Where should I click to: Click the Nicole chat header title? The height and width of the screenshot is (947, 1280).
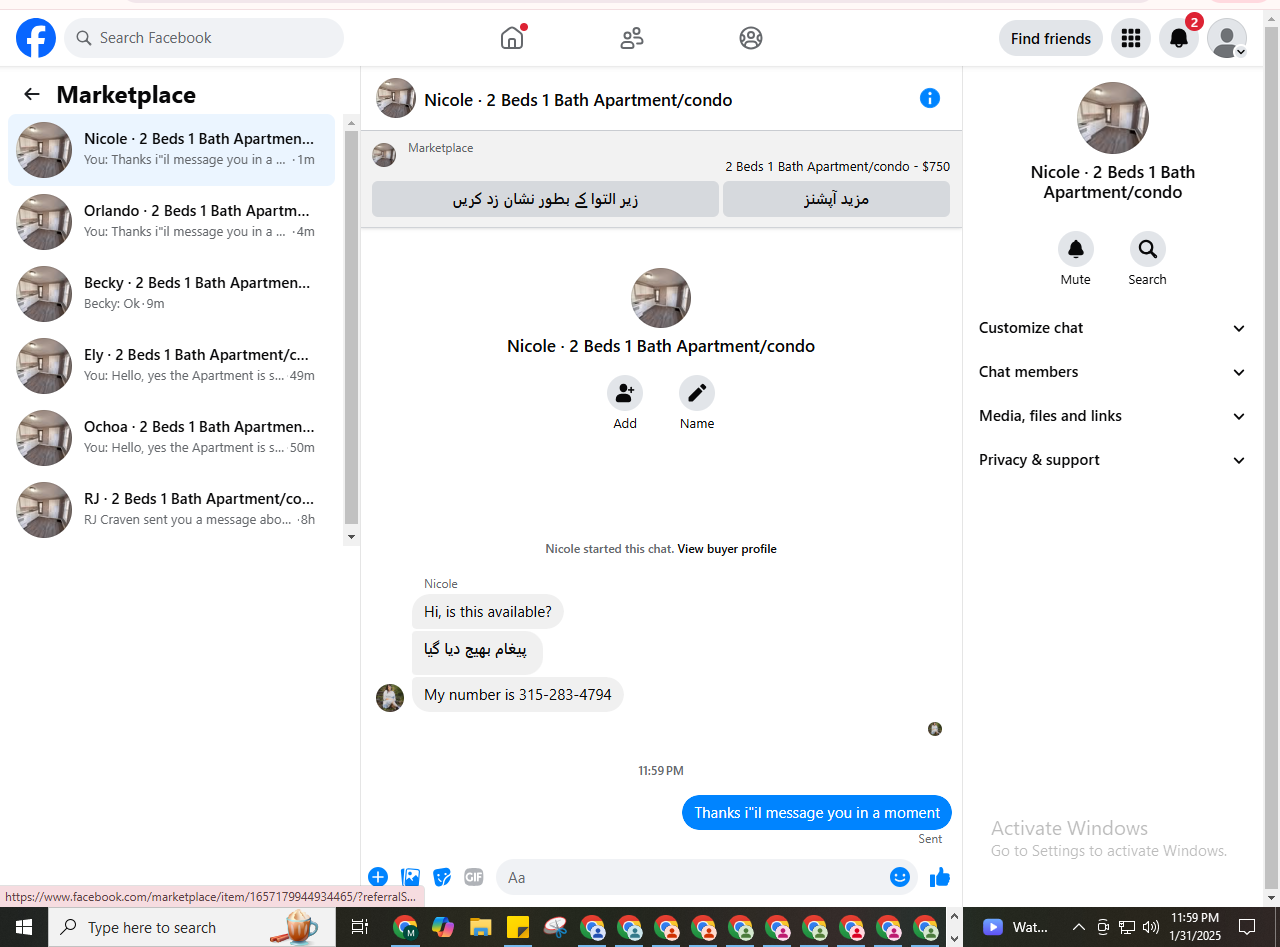pos(578,100)
